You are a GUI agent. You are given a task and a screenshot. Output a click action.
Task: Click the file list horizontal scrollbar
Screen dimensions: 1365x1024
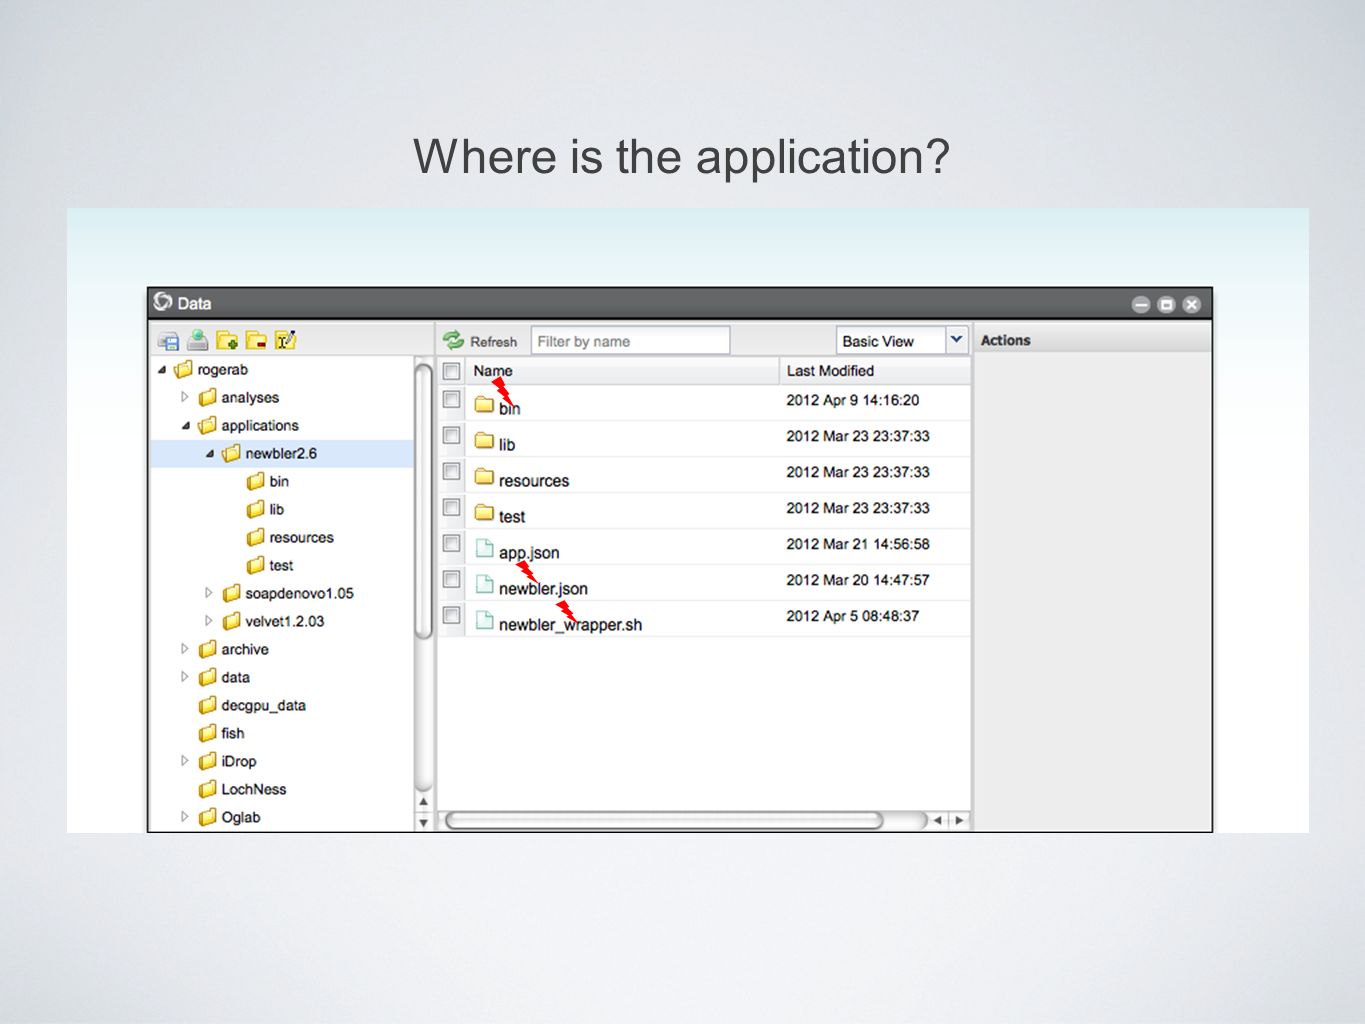coord(664,820)
